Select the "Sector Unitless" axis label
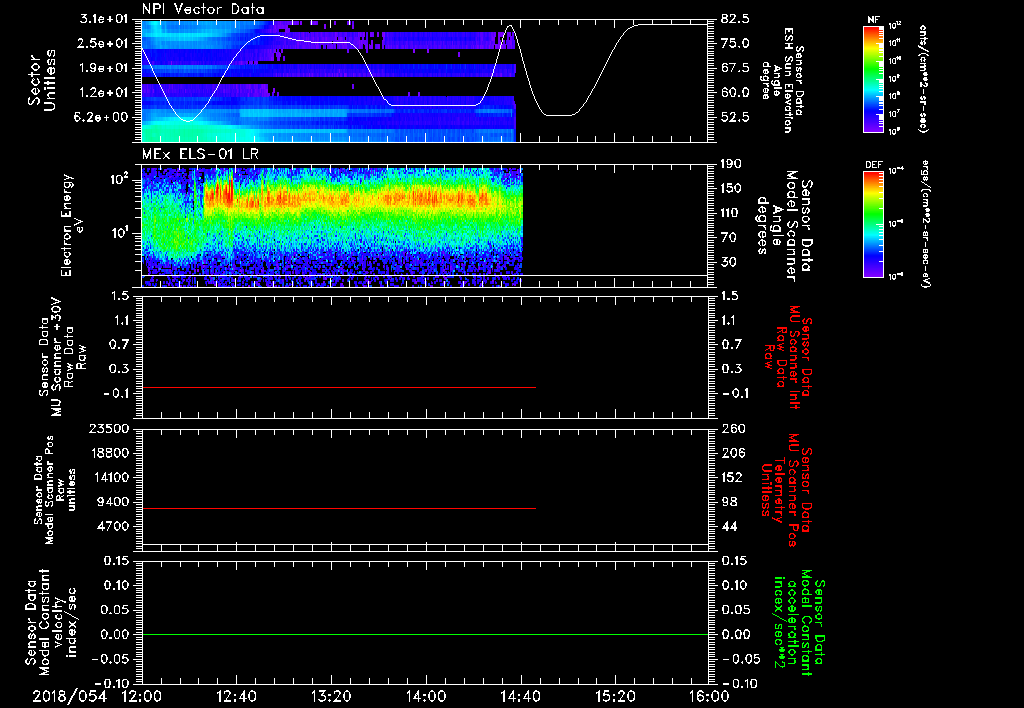The width and height of the screenshot is (1024, 708). [41, 80]
